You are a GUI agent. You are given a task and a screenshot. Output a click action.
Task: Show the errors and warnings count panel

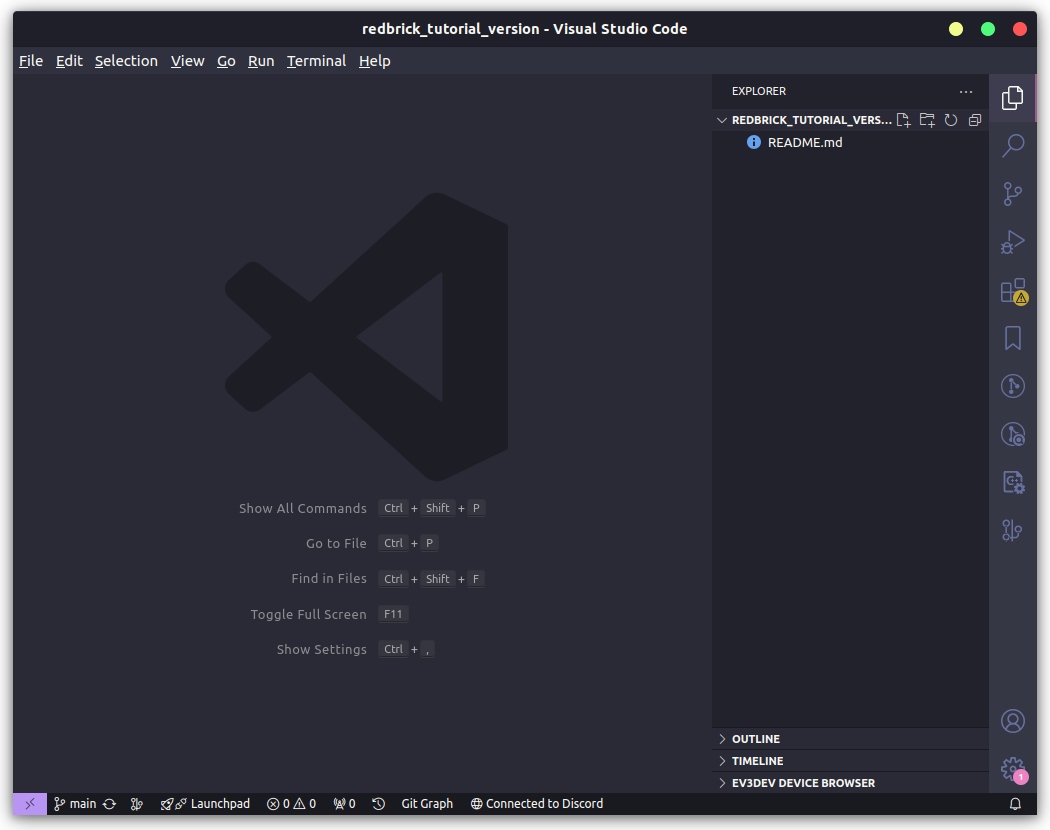tap(291, 804)
